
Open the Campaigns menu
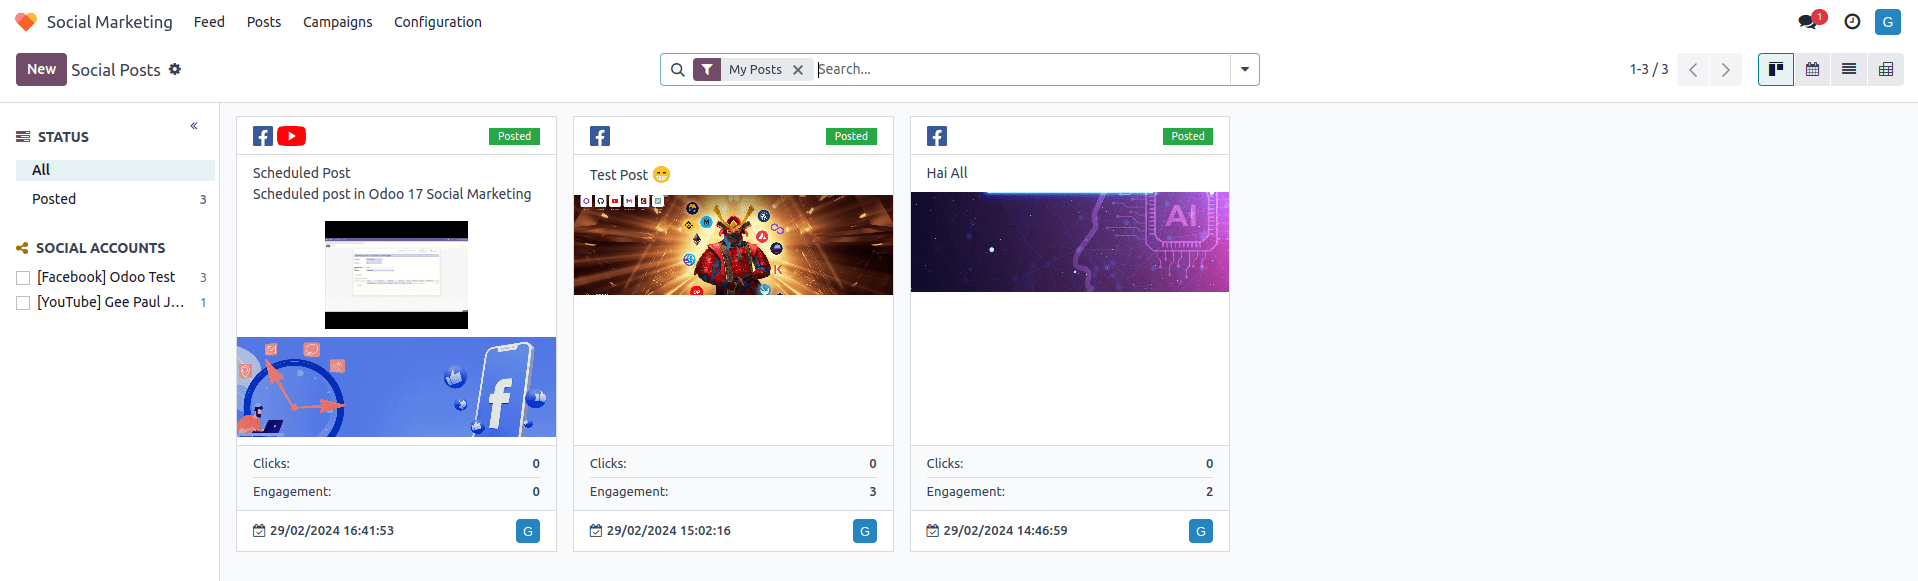(x=338, y=22)
